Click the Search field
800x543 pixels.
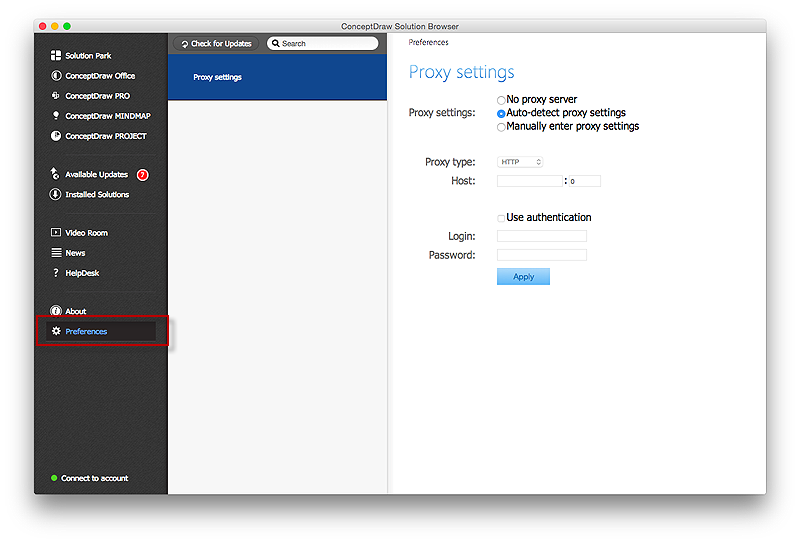[x=323, y=43]
